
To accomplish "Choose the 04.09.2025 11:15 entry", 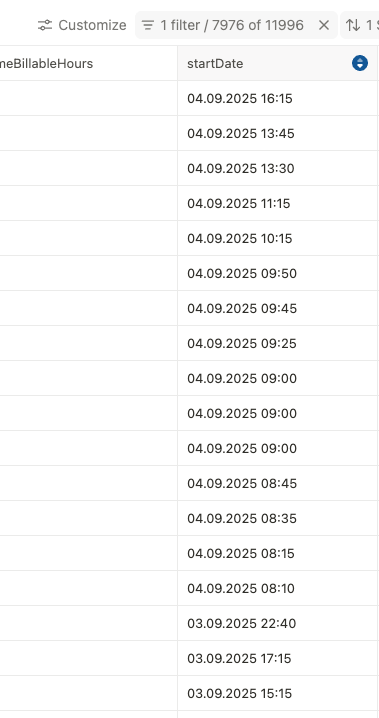I will pos(277,203).
